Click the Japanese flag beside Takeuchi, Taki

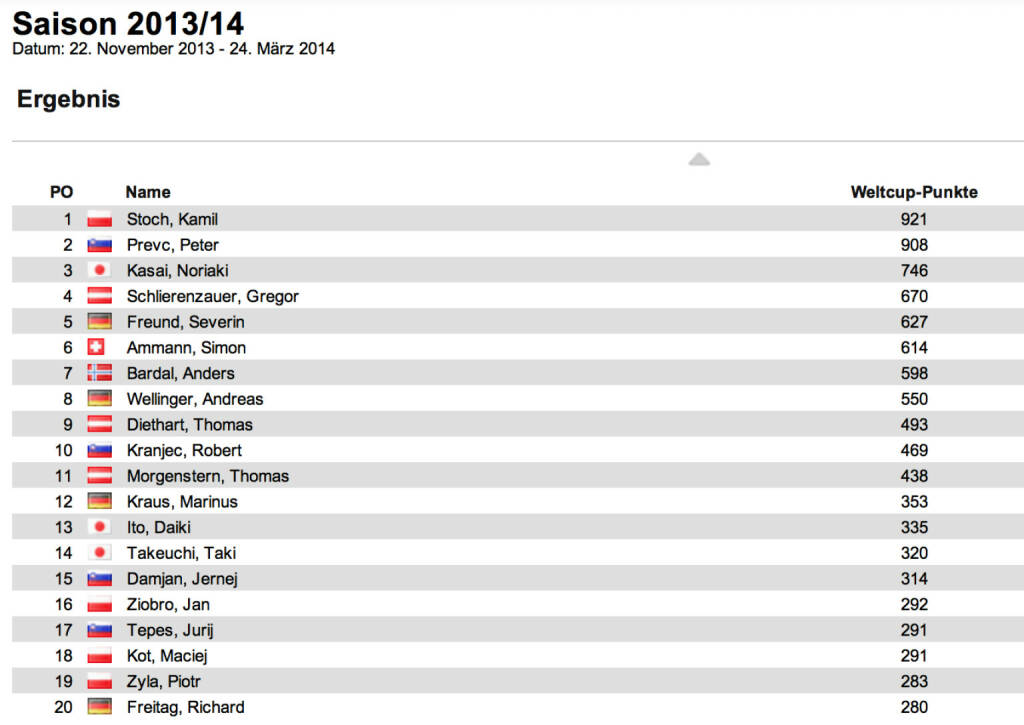pyautogui.click(x=99, y=553)
